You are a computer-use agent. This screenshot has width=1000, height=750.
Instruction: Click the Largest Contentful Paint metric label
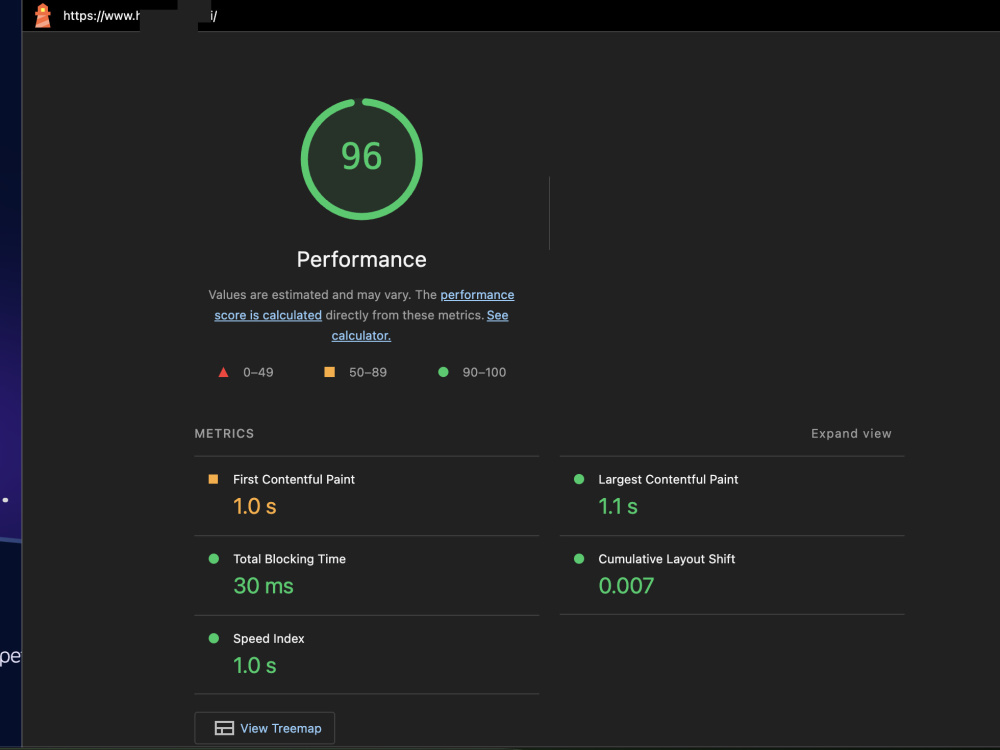(x=668, y=480)
